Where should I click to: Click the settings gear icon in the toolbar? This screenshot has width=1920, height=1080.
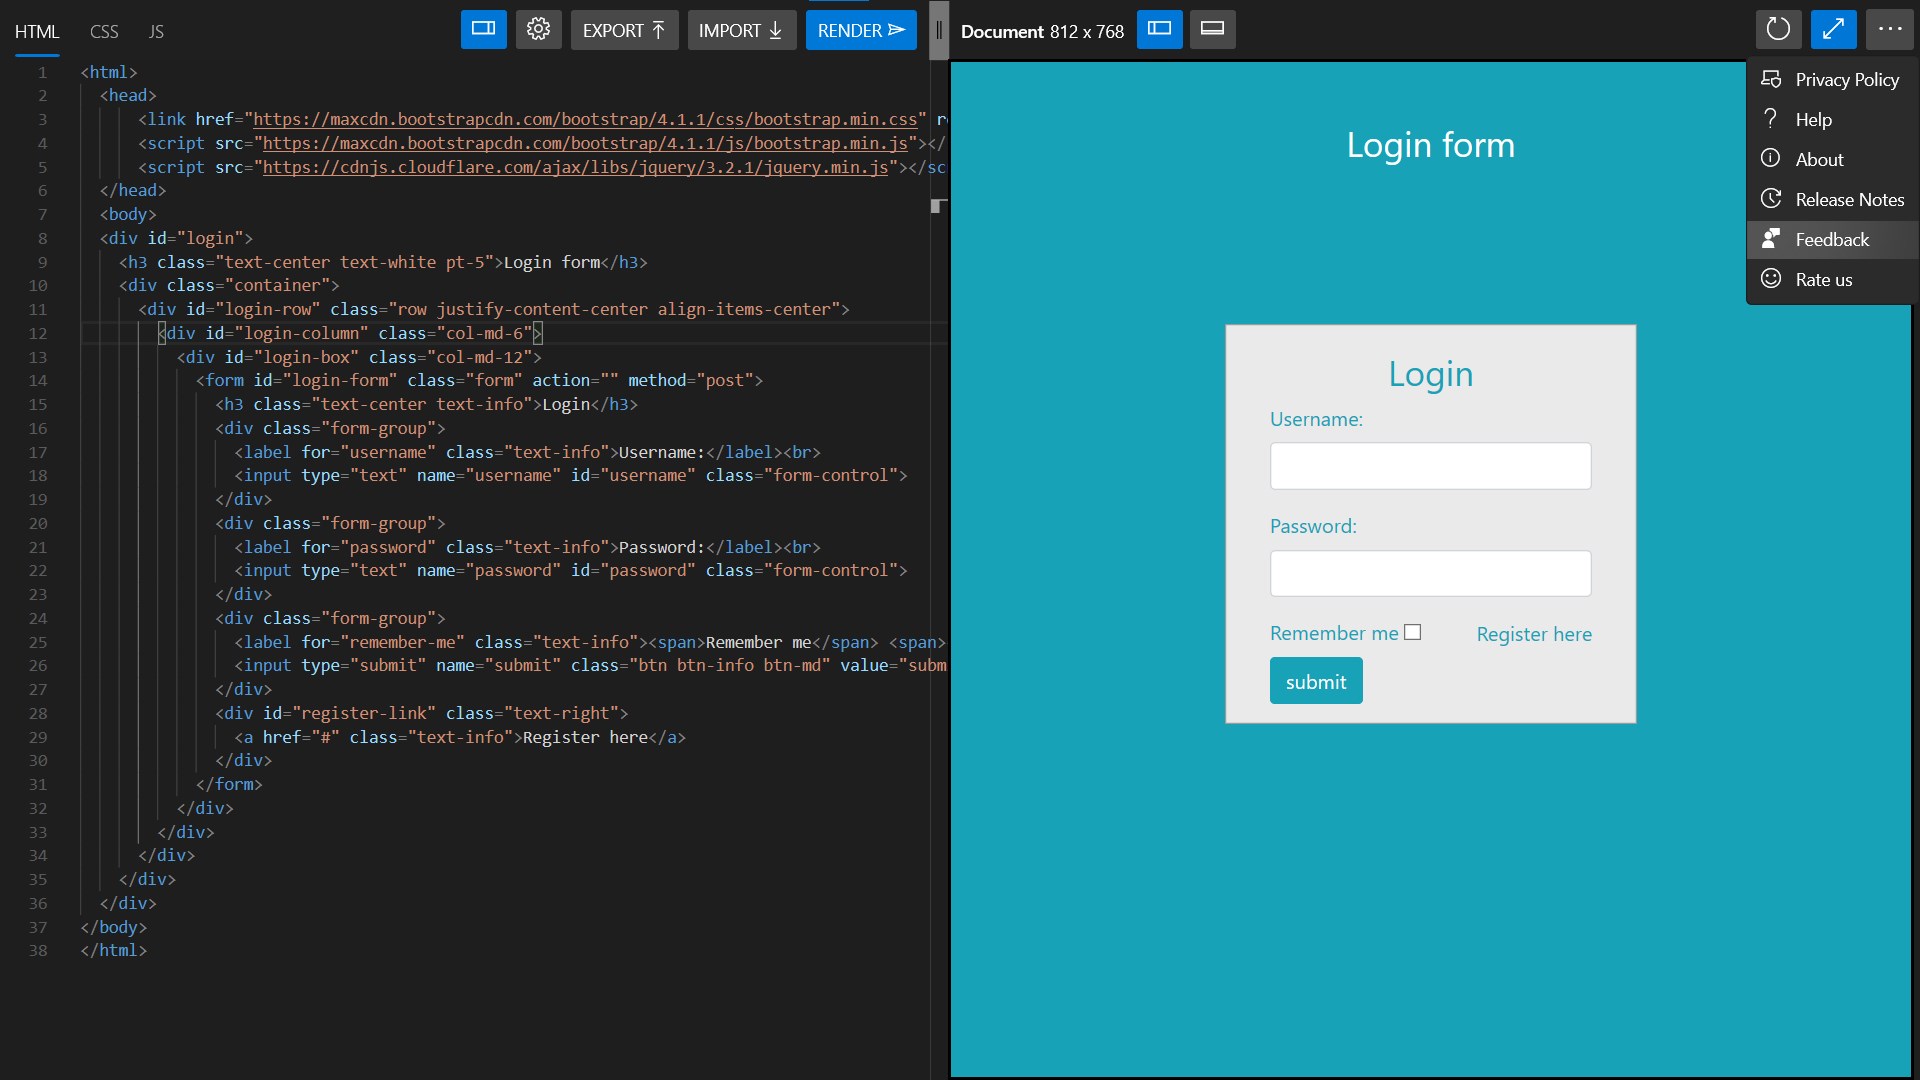point(538,30)
